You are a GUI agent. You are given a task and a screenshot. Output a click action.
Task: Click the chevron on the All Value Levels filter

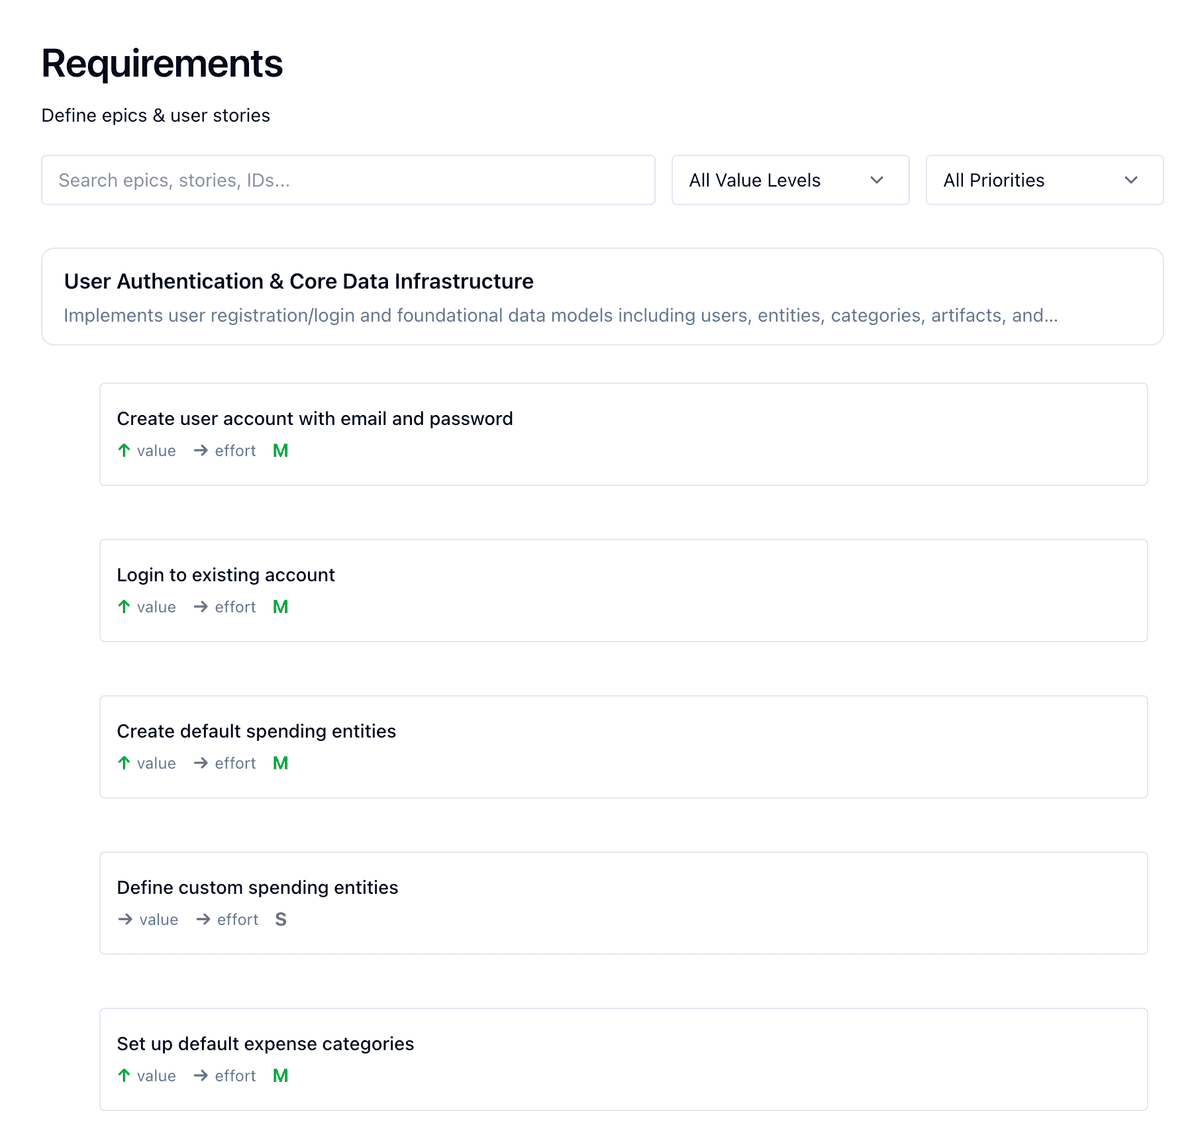877,180
